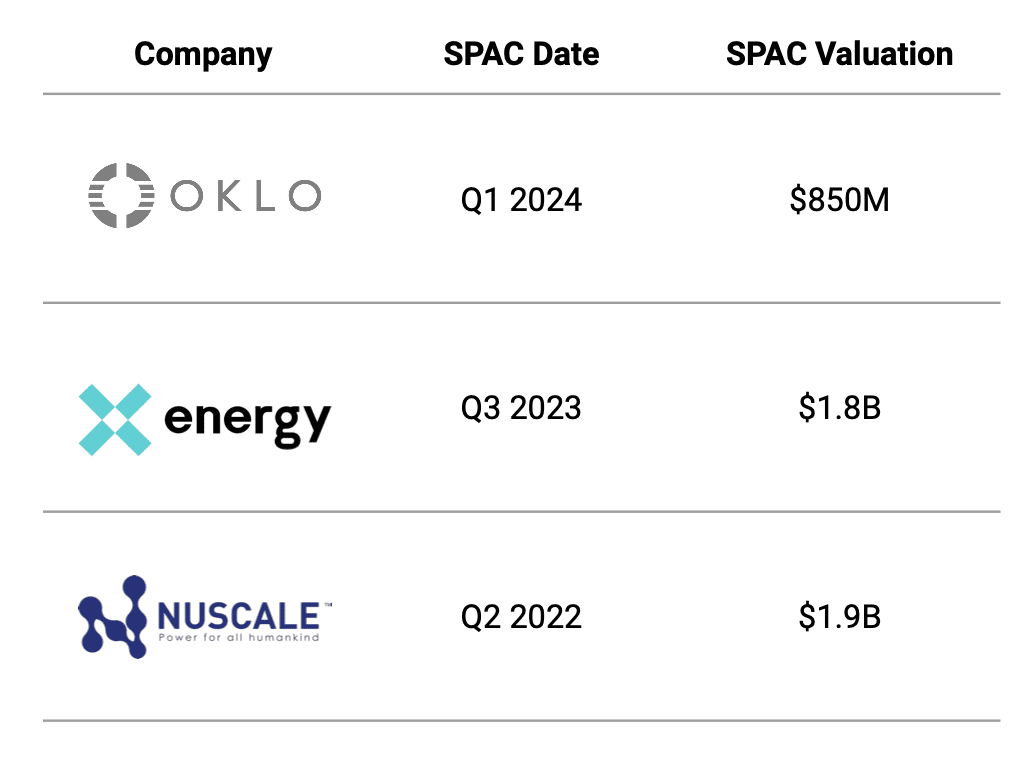
Task: Click the divider between X-energy and NuScale rows
Action: click(x=522, y=512)
